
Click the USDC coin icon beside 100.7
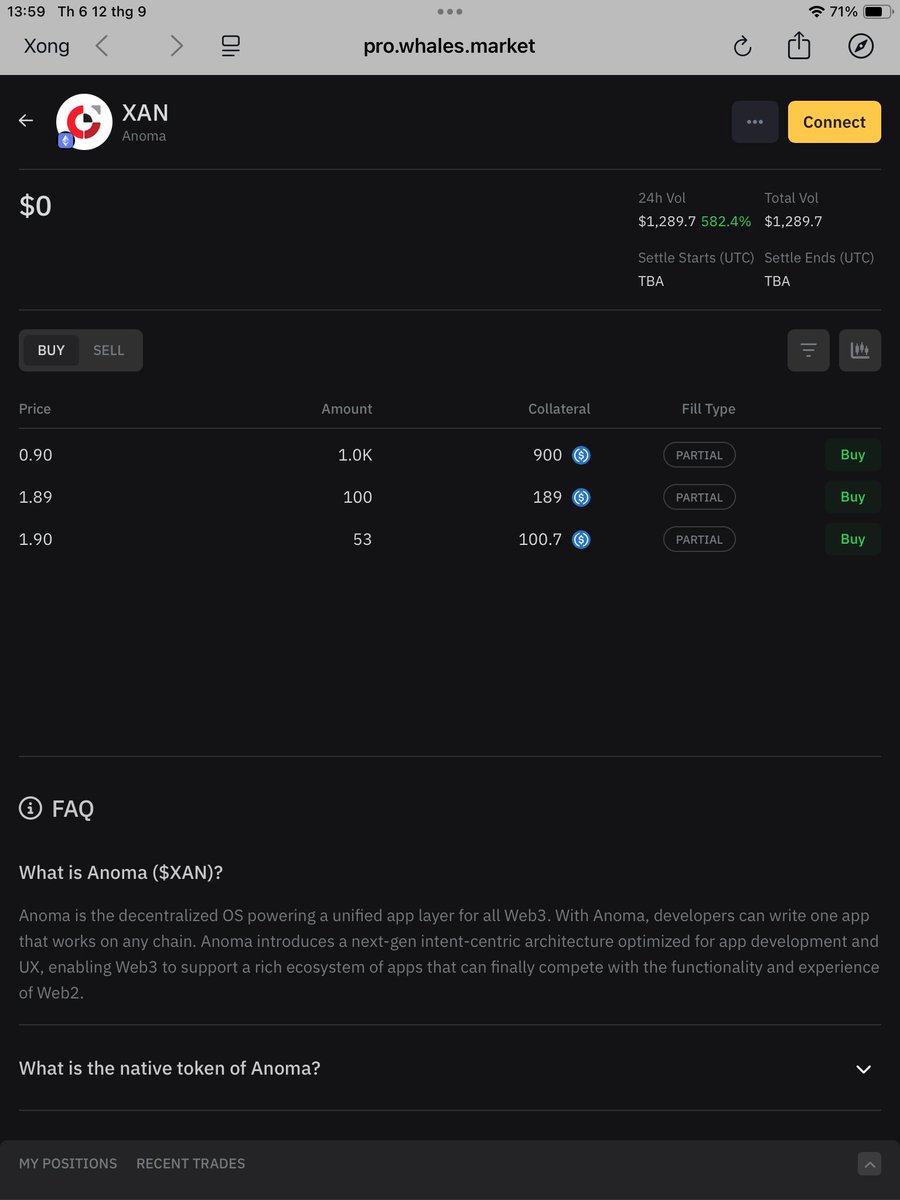click(x=581, y=539)
